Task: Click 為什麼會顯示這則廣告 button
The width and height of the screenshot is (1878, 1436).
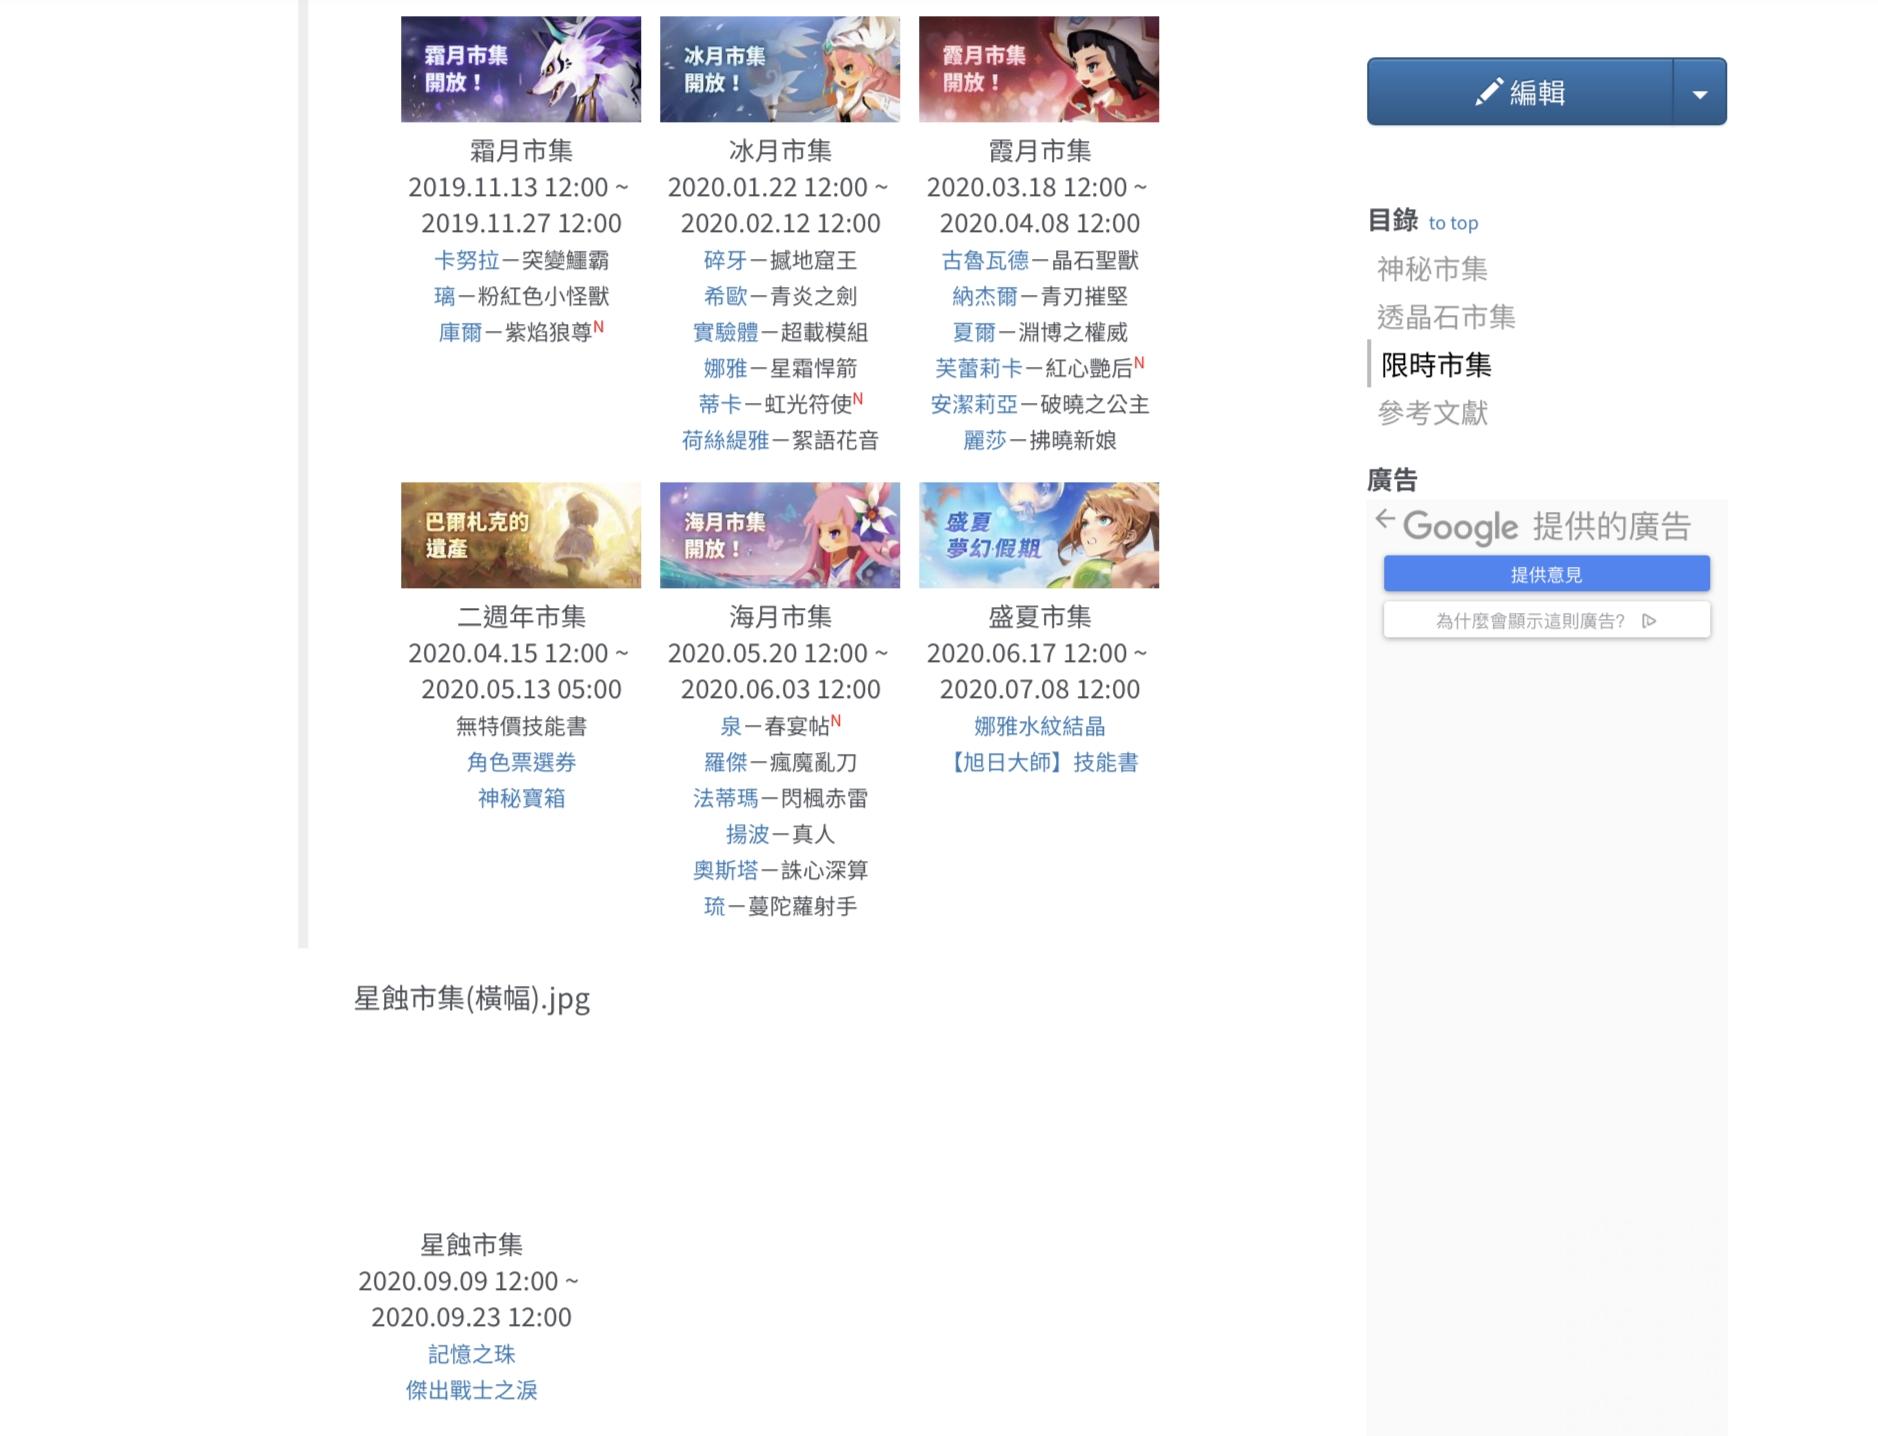Action: (x=1547, y=620)
